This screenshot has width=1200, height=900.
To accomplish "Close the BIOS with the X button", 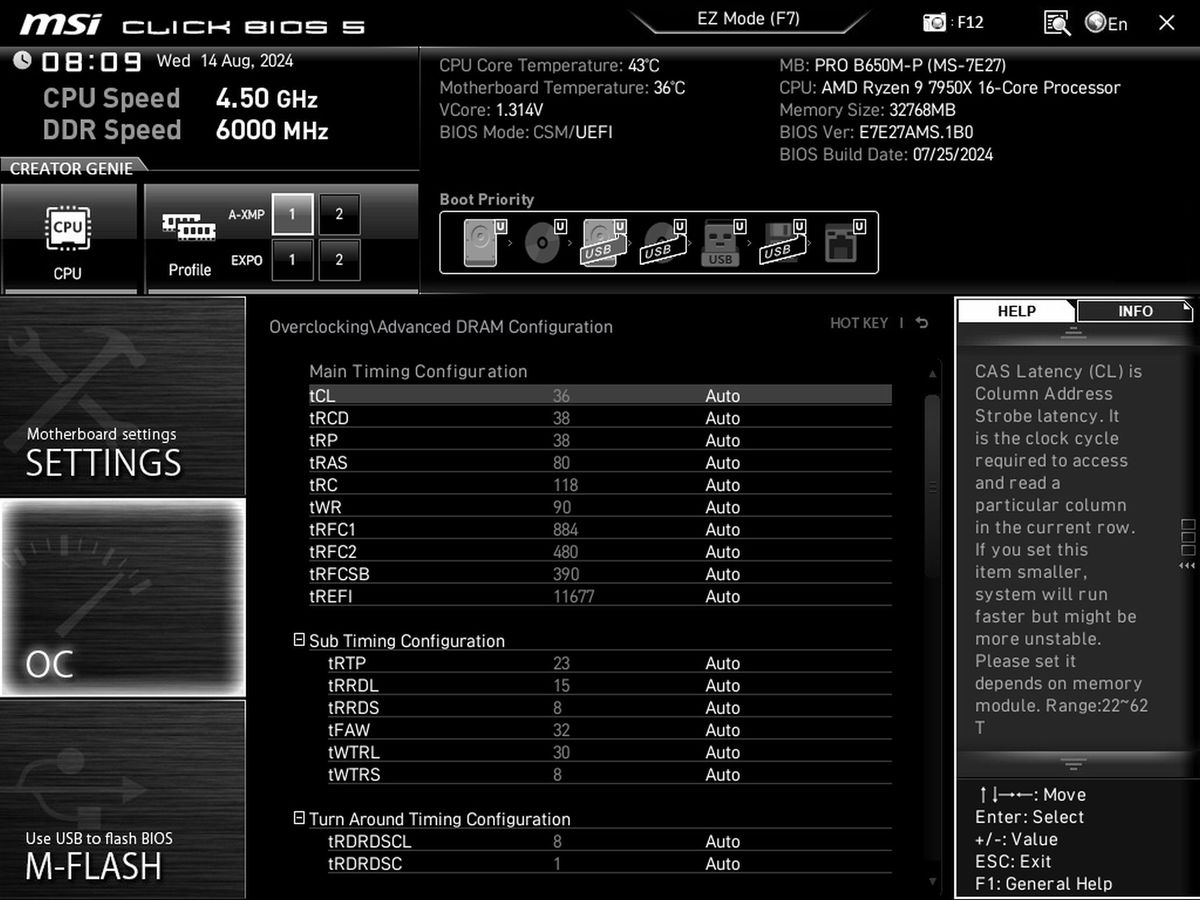I will (x=1166, y=23).
